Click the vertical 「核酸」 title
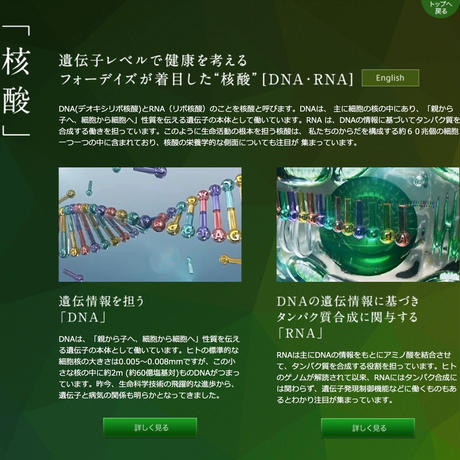 [16, 82]
